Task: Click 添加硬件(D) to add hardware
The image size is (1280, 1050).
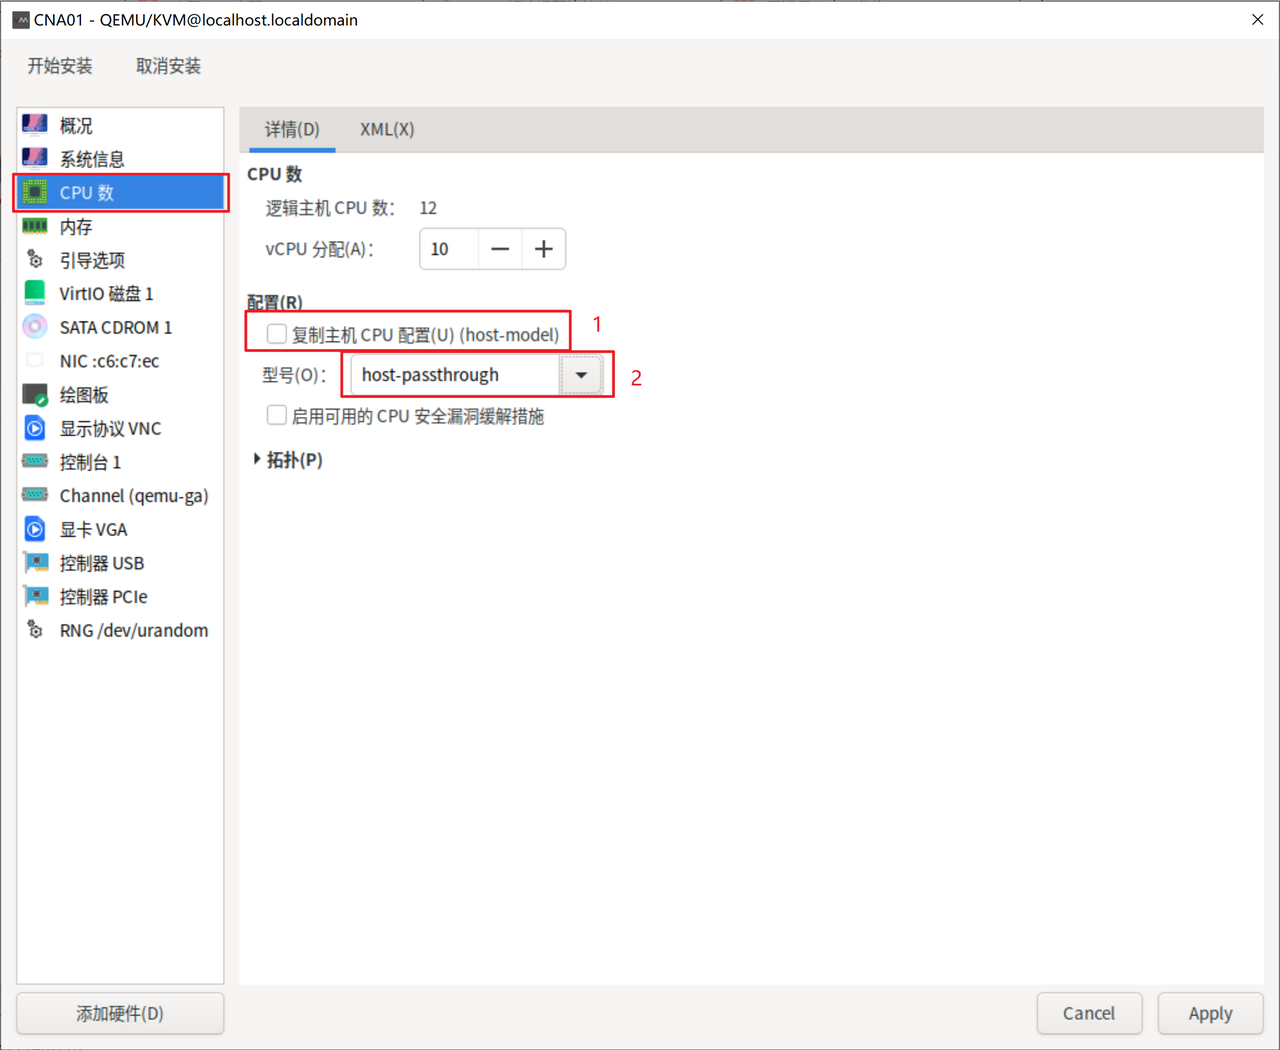Action: point(120,1013)
